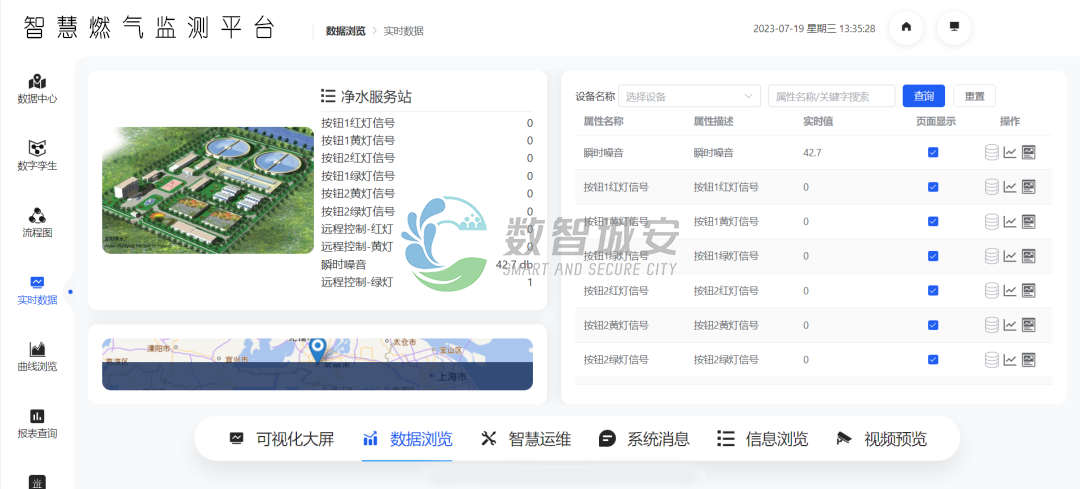Go to 曲线浏览 in the sidebar

point(37,356)
